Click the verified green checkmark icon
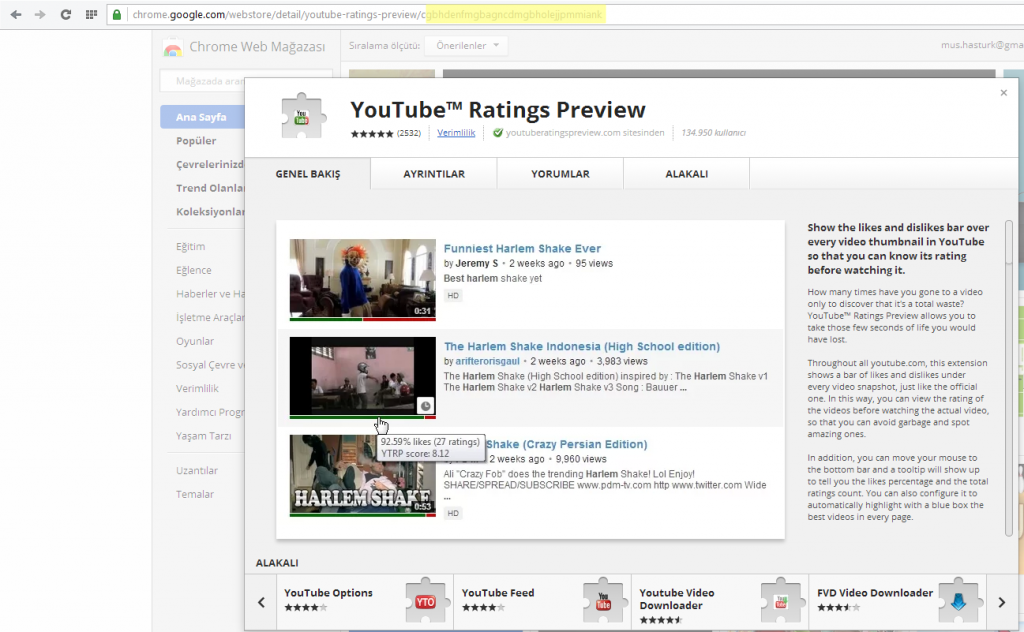This screenshot has width=1024, height=632. (498, 133)
